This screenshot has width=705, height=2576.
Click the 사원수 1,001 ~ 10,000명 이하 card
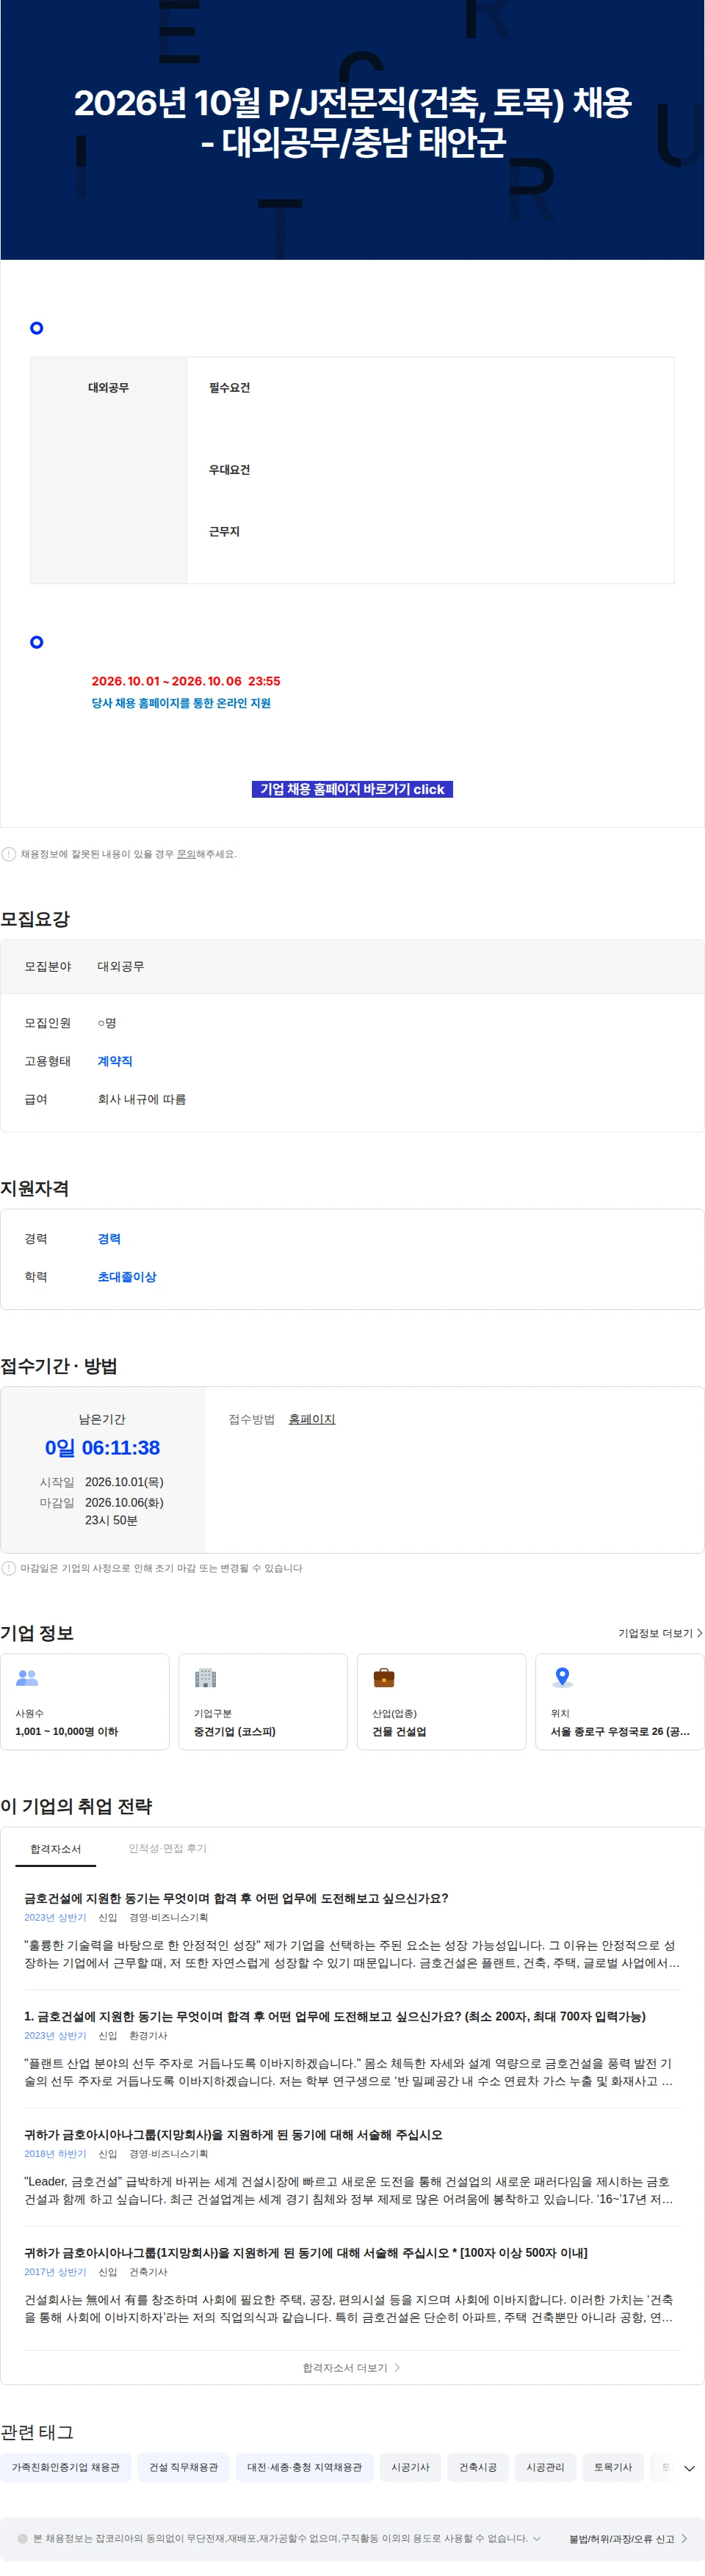85,1702
